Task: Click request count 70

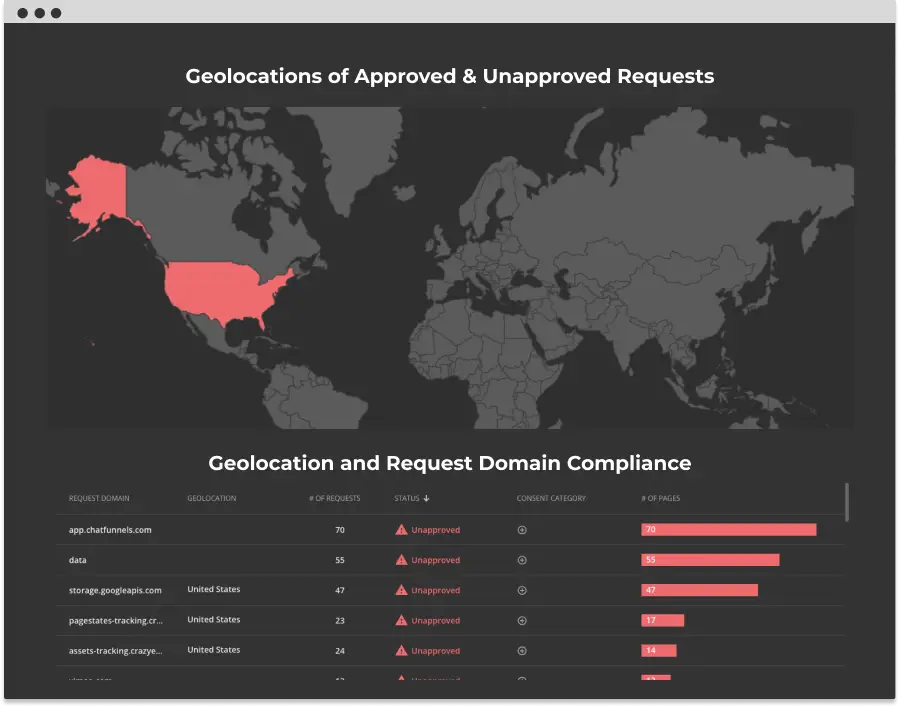Action: coord(340,530)
